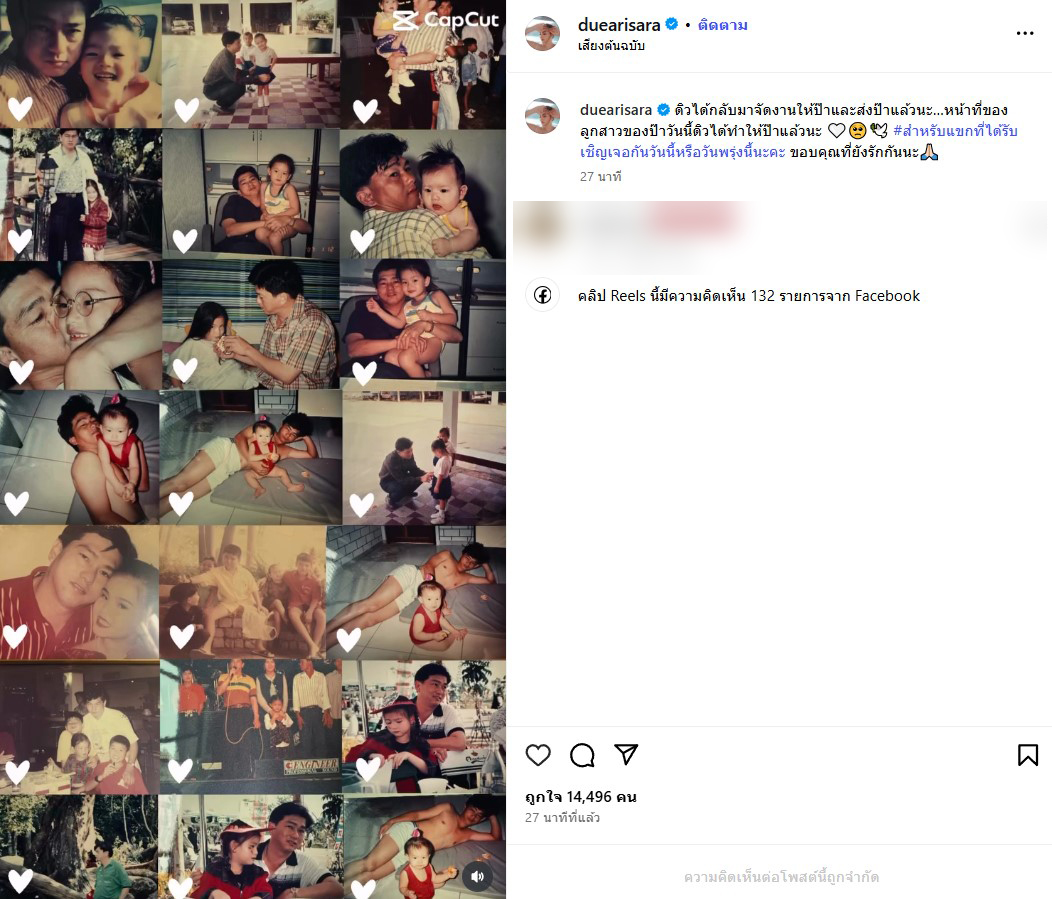Follow the account via ติดตาม link
1052x899 pixels.
[x=723, y=25]
